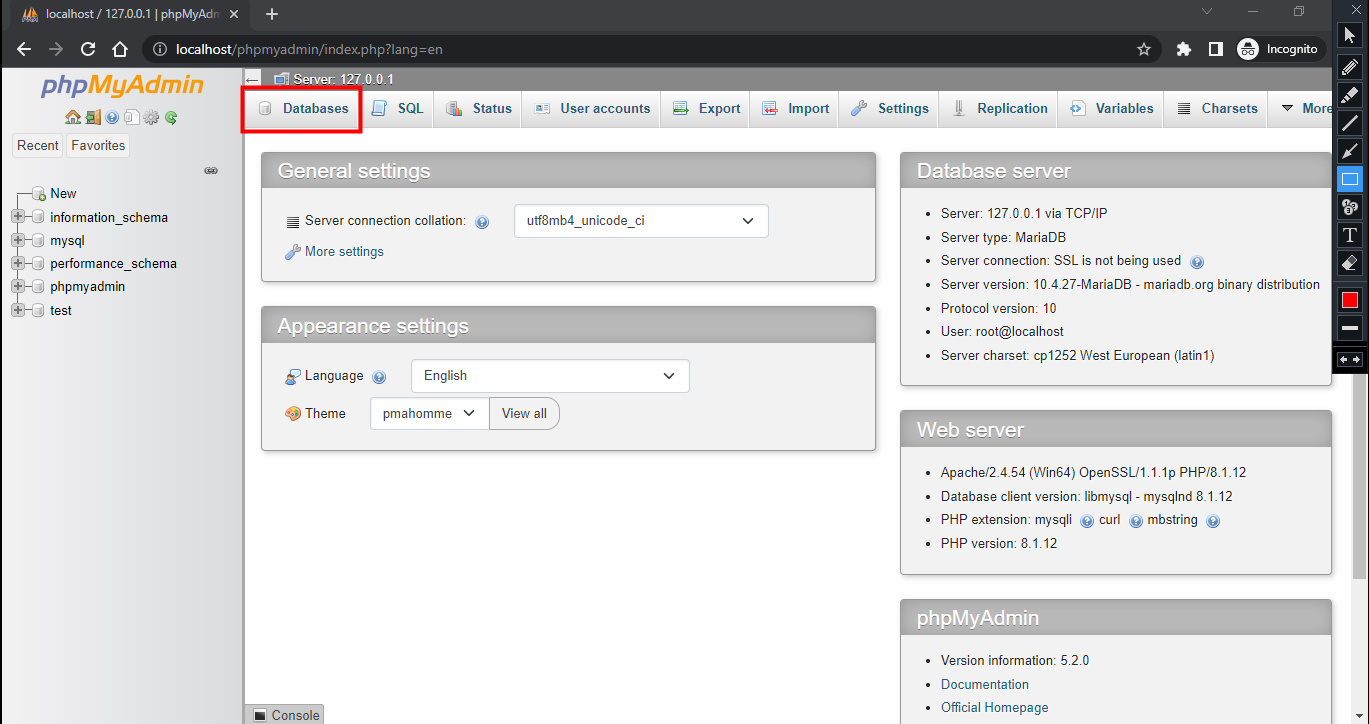Open the More settings link
Screen dimensions: 1369x724
pos(343,252)
